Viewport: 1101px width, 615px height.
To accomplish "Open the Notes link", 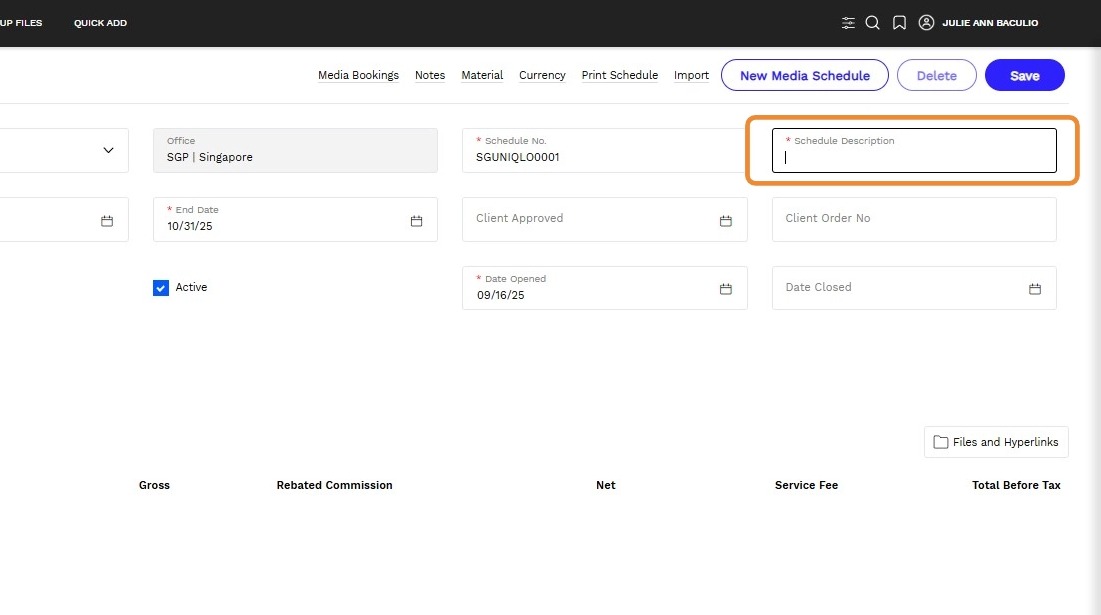I will point(430,75).
